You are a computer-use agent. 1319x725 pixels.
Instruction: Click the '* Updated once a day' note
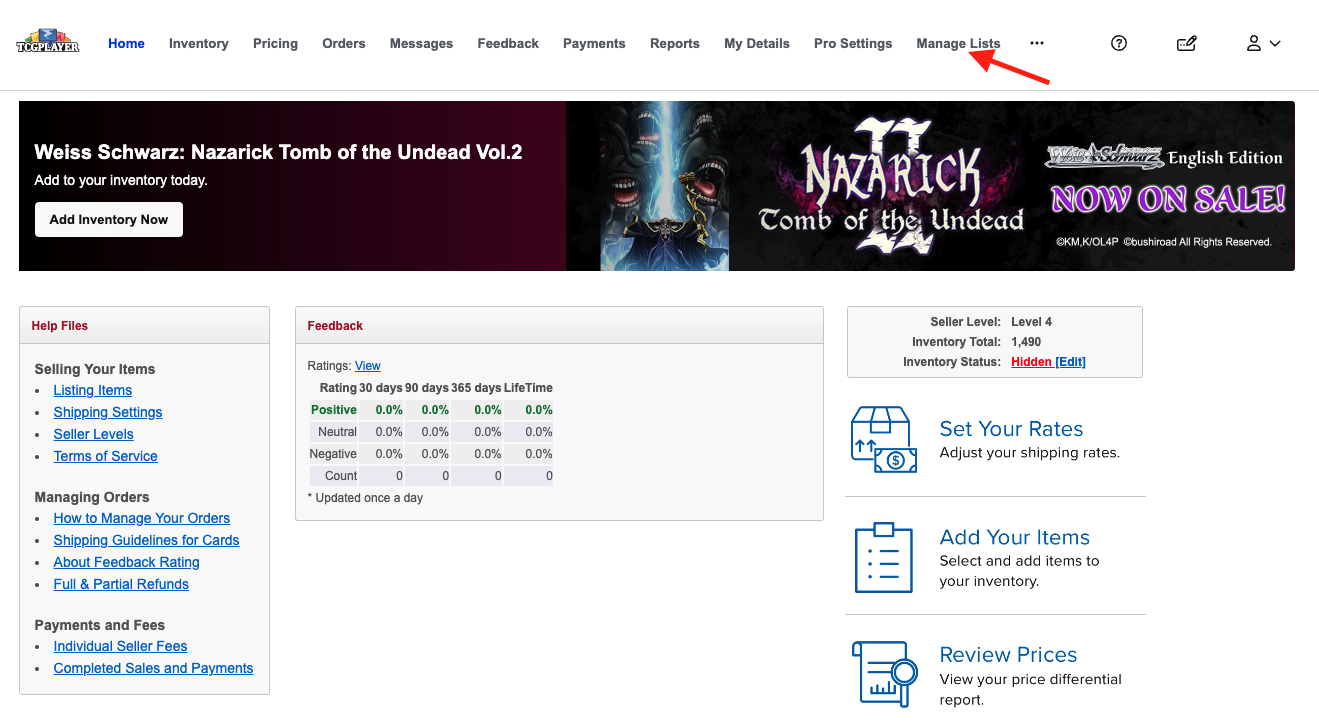click(365, 498)
